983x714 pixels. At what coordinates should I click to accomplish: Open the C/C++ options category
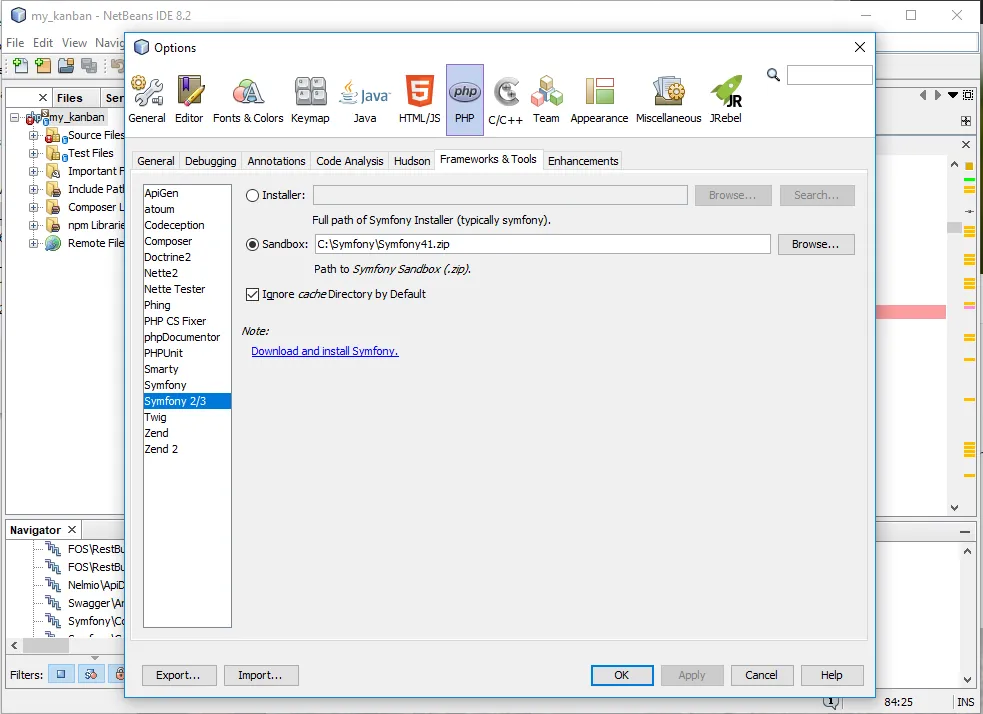pyautogui.click(x=505, y=100)
